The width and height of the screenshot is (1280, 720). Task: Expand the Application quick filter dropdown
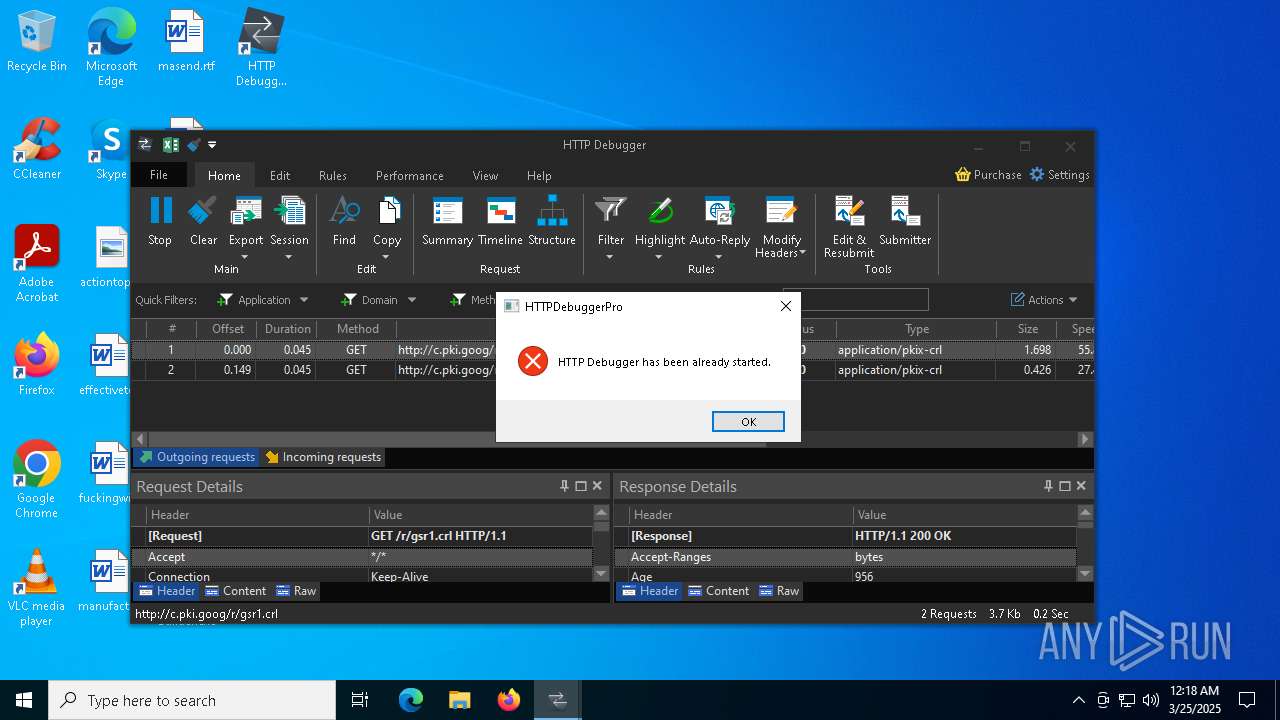pyautogui.click(x=304, y=300)
